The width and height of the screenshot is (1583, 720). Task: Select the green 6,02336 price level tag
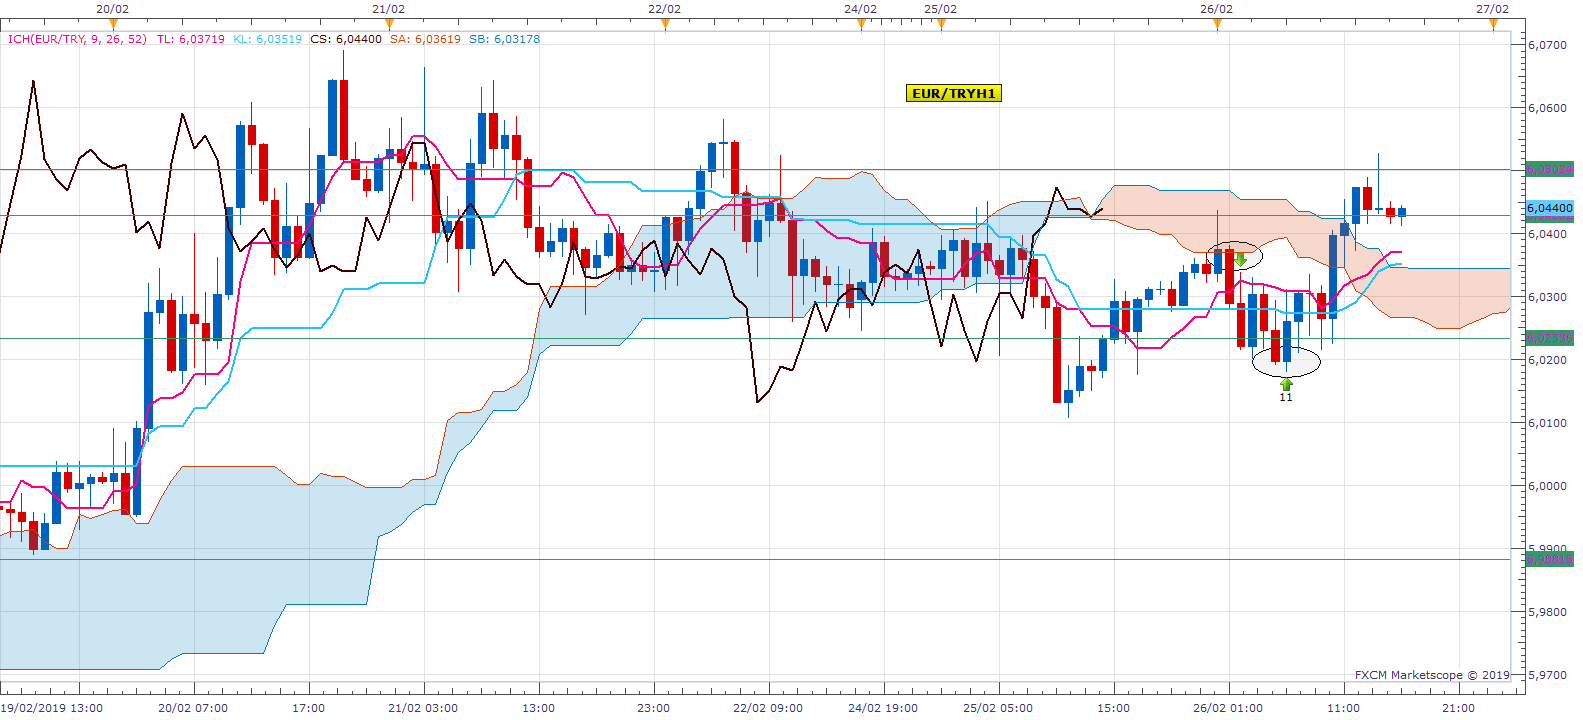tap(1550, 338)
